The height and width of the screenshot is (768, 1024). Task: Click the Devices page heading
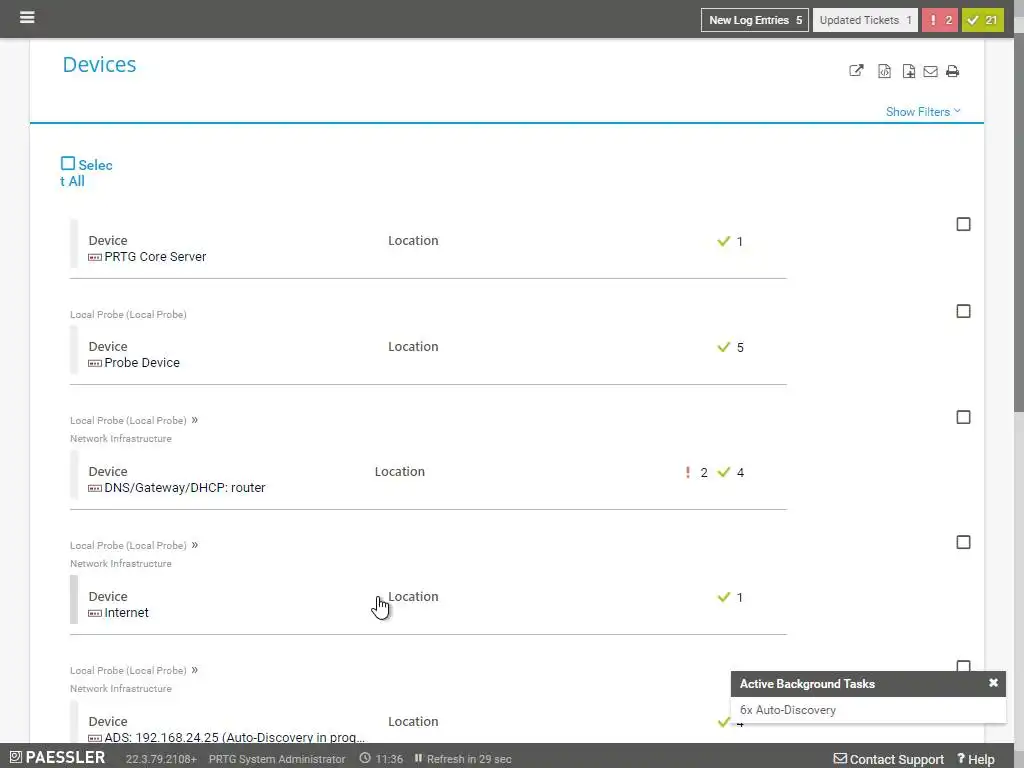(x=99, y=65)
